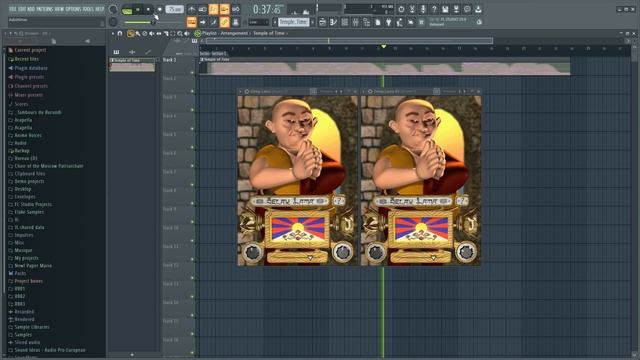This screenshot has width=640, height=360.
Task: Toggle typing keyboard to piano button
Action: (191, 22)
